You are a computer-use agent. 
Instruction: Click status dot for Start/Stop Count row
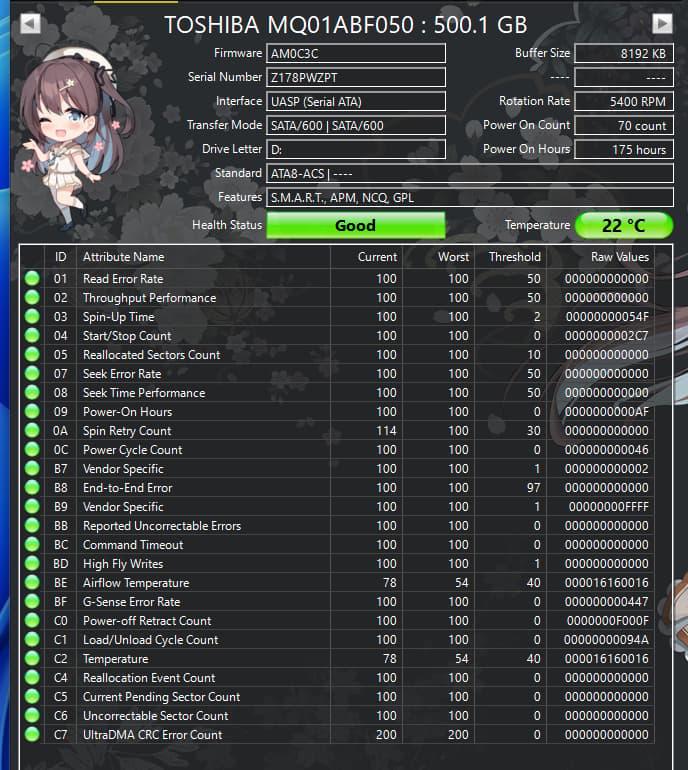(x=32, y=335)
